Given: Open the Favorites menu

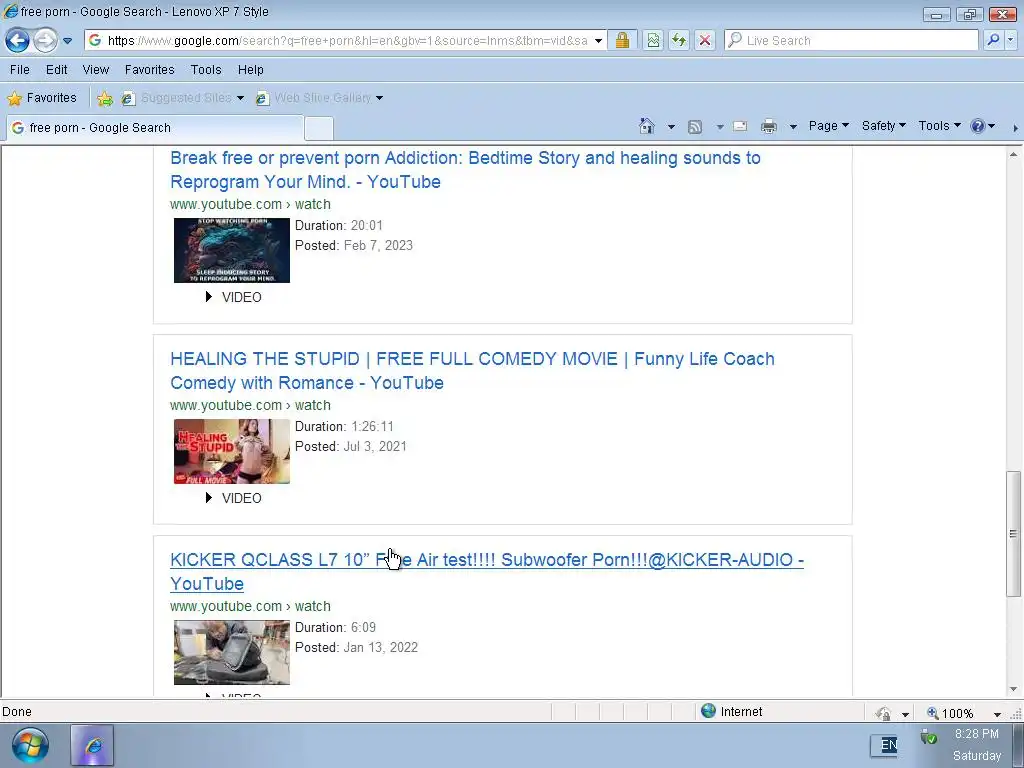Looking at the screenshot, I should point(150,69).
